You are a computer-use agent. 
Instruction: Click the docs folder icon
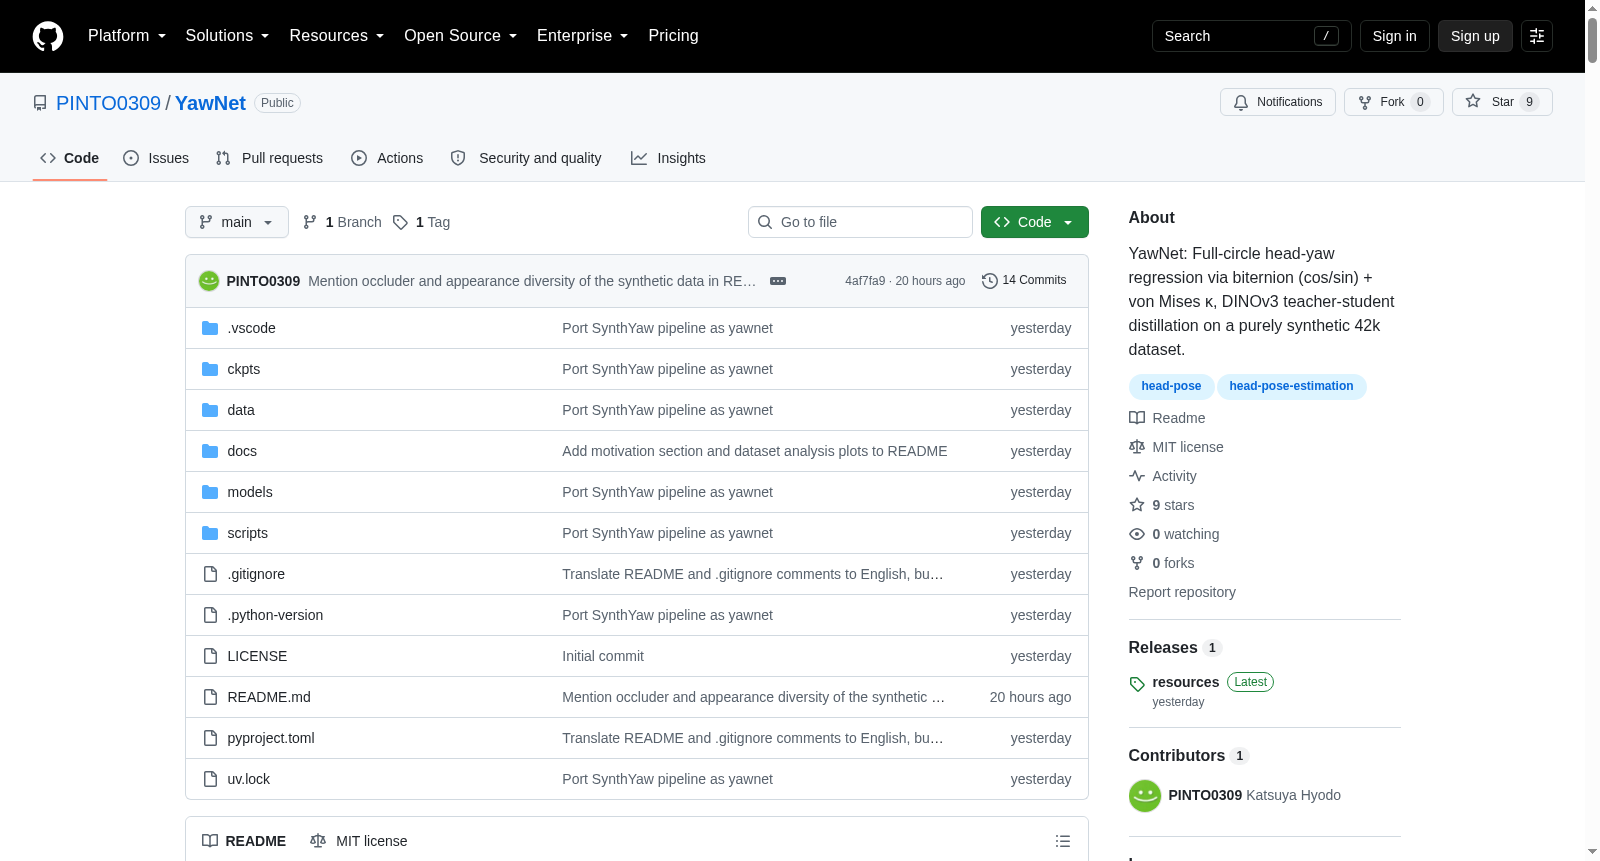210,451
